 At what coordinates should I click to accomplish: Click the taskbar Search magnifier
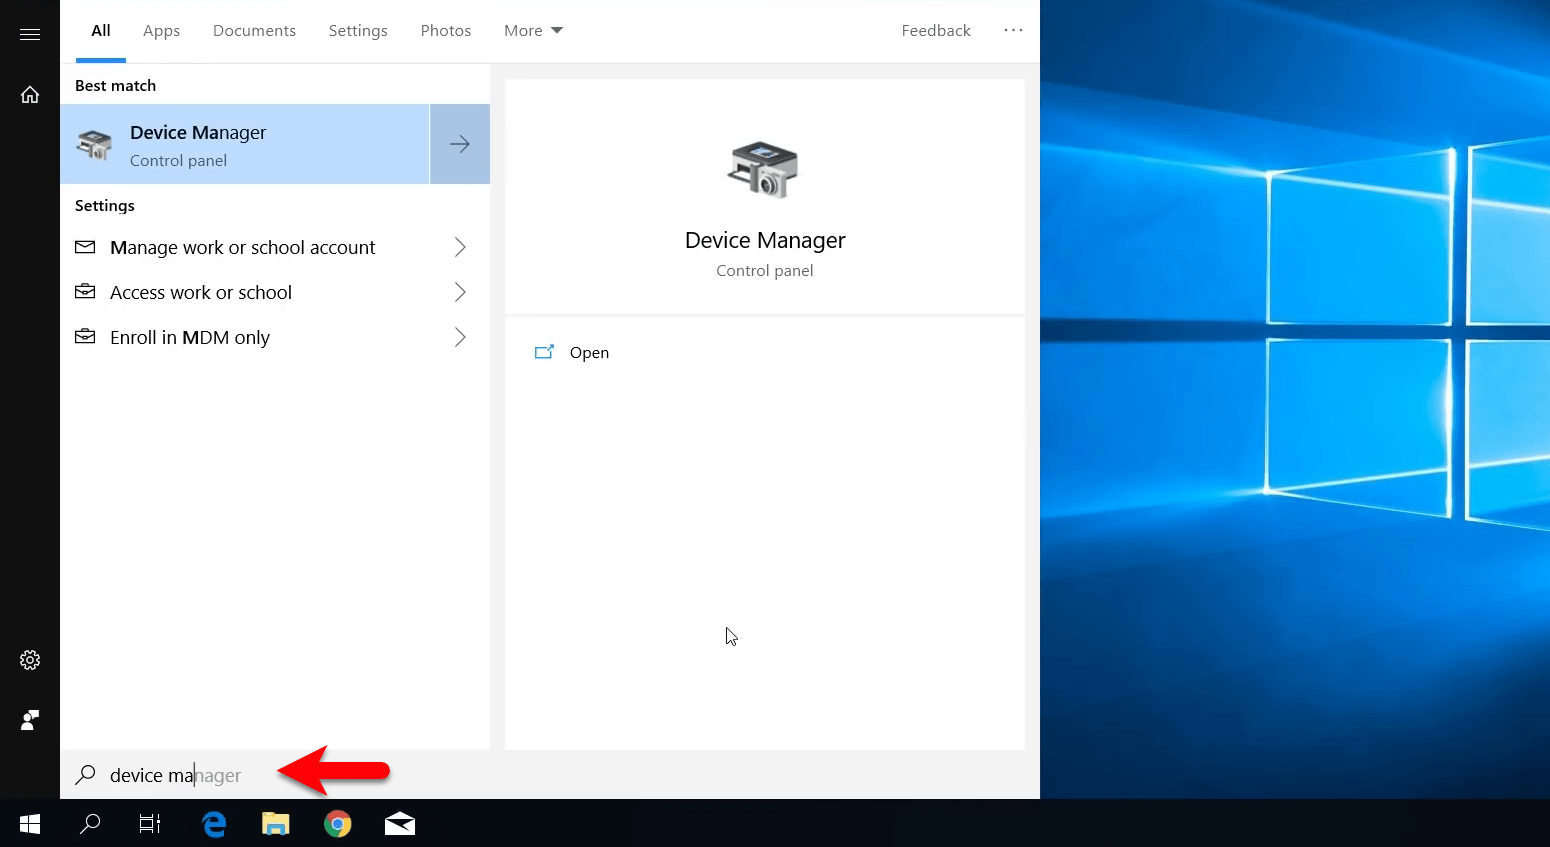[x=90, y=824]
